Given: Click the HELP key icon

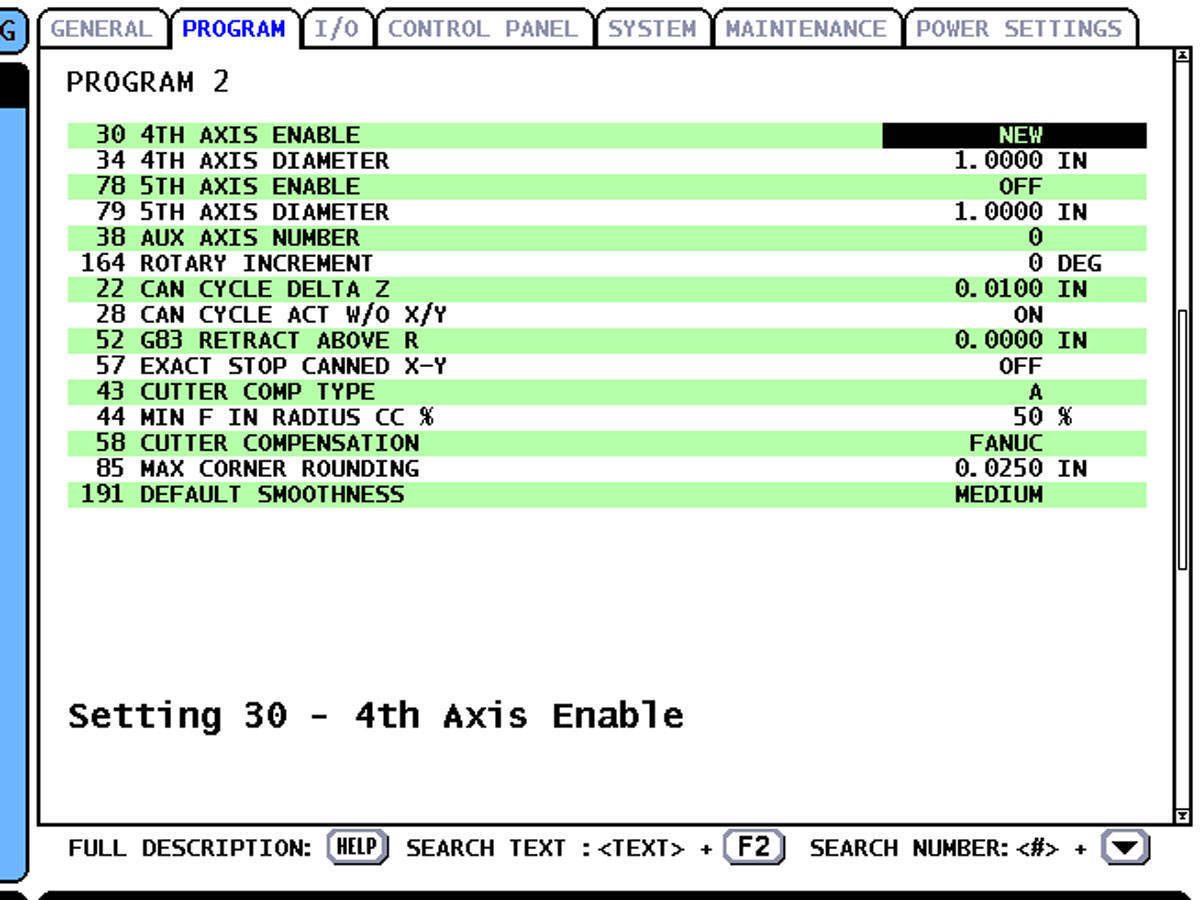Looking at the screenshot, I should click(x=357, y=848).
